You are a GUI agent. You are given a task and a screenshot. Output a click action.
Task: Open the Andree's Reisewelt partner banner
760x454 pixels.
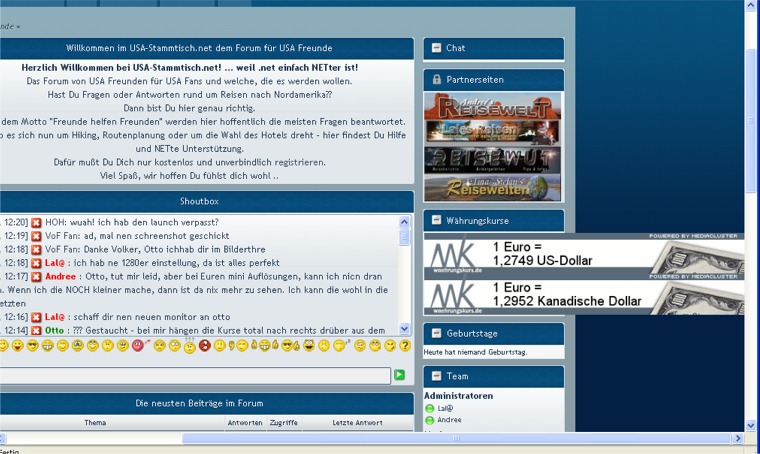[x=491, y=106]
